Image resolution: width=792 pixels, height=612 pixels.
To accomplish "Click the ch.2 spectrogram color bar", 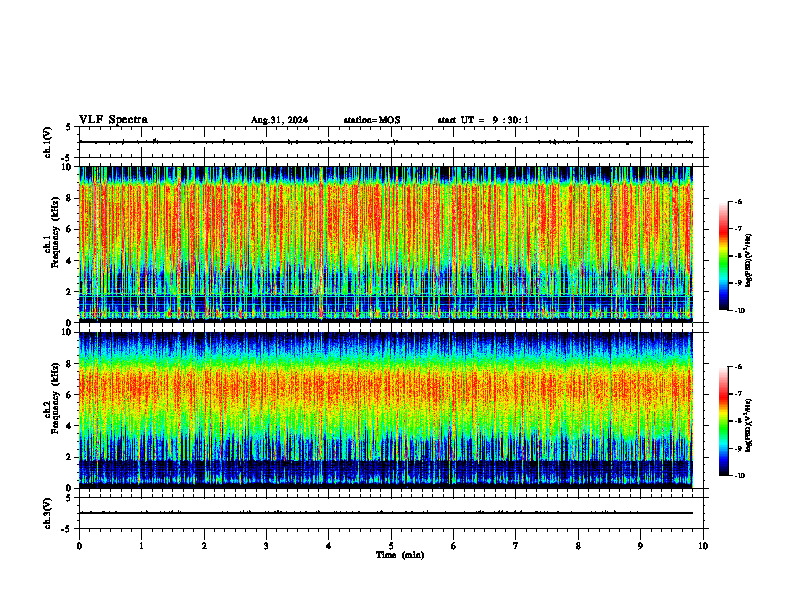I will click(723, 421).
